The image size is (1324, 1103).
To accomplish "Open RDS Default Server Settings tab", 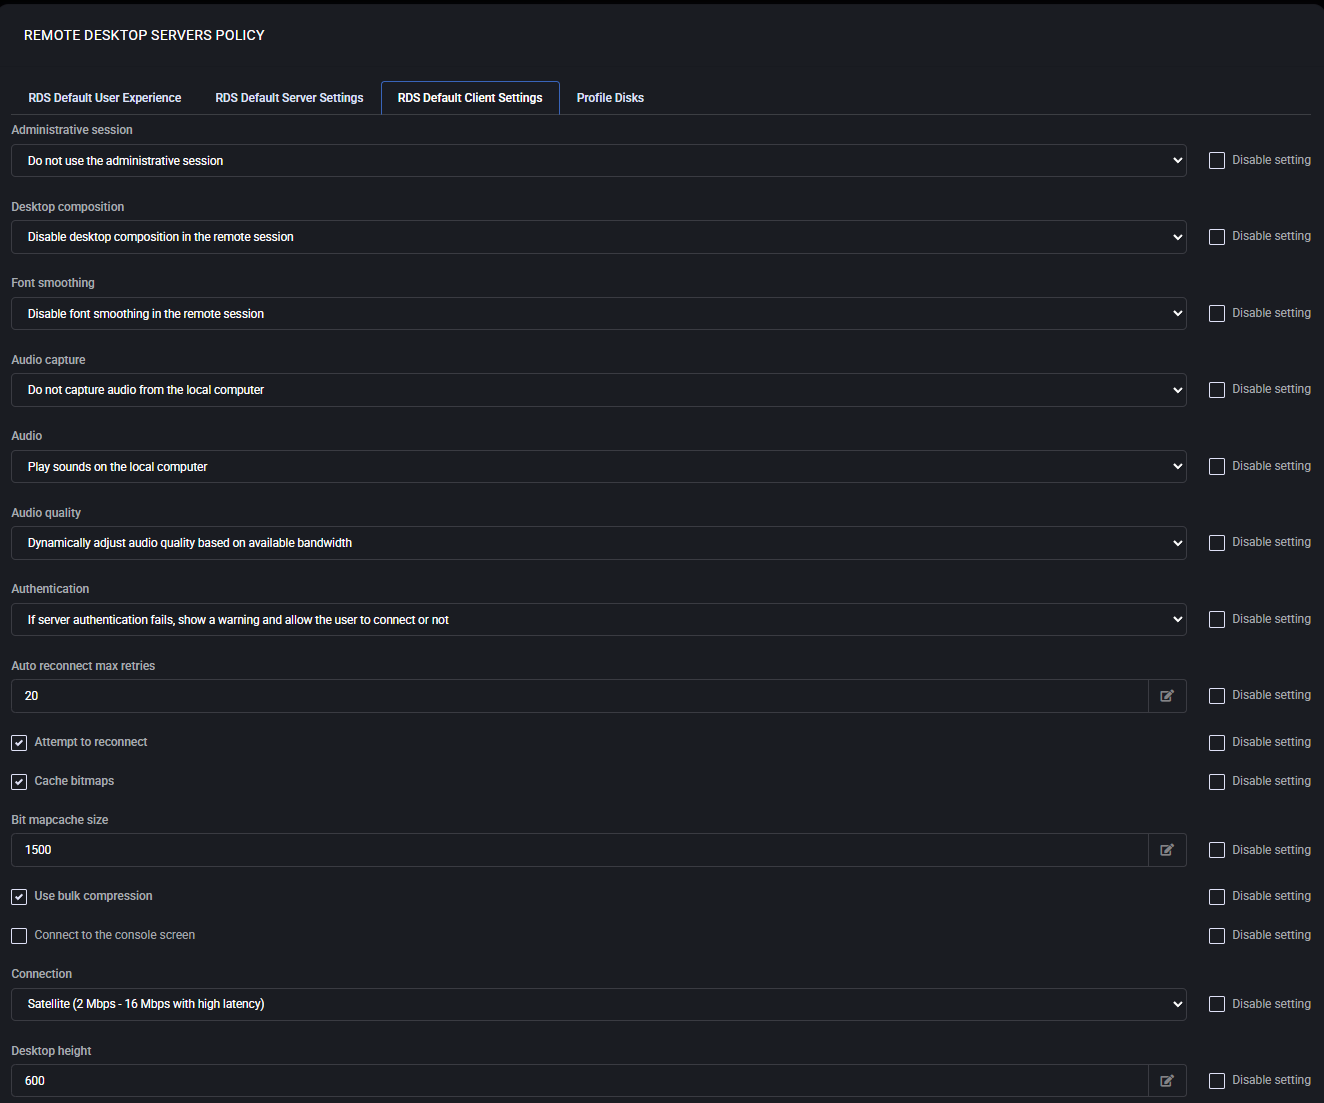I will point(289,98).
